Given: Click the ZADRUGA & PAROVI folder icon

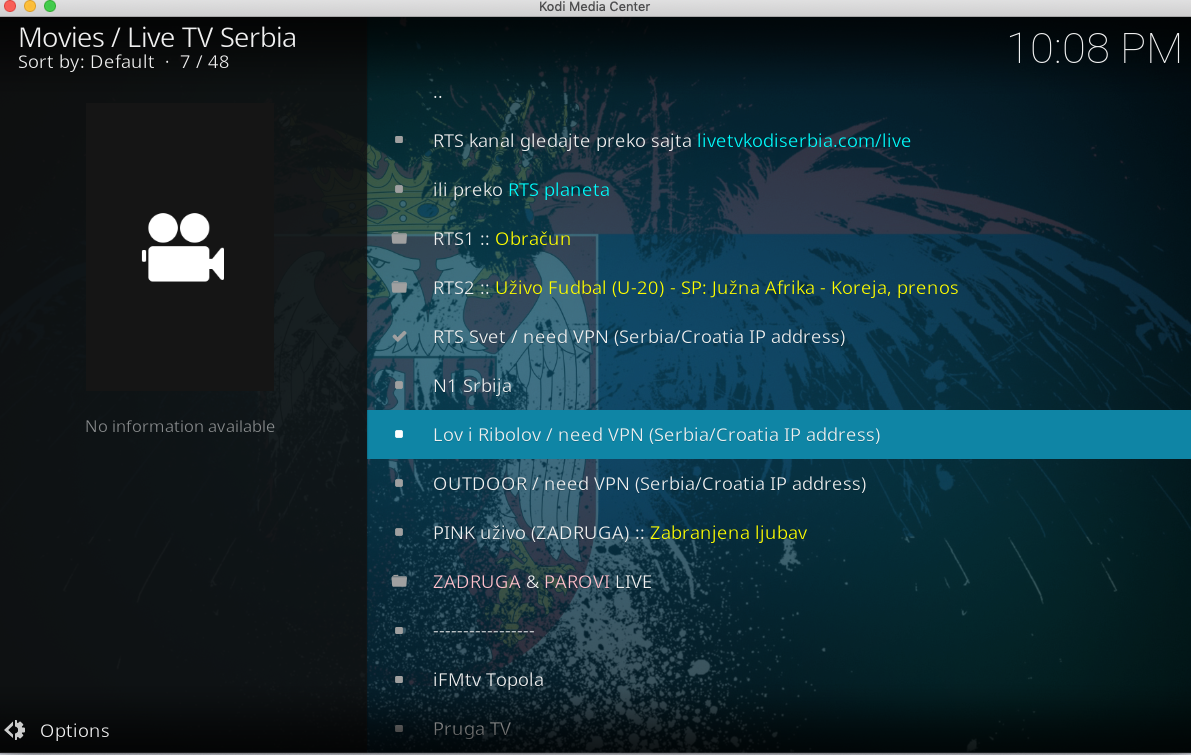Looking at the screenshot, I should (x=400, y=582).
